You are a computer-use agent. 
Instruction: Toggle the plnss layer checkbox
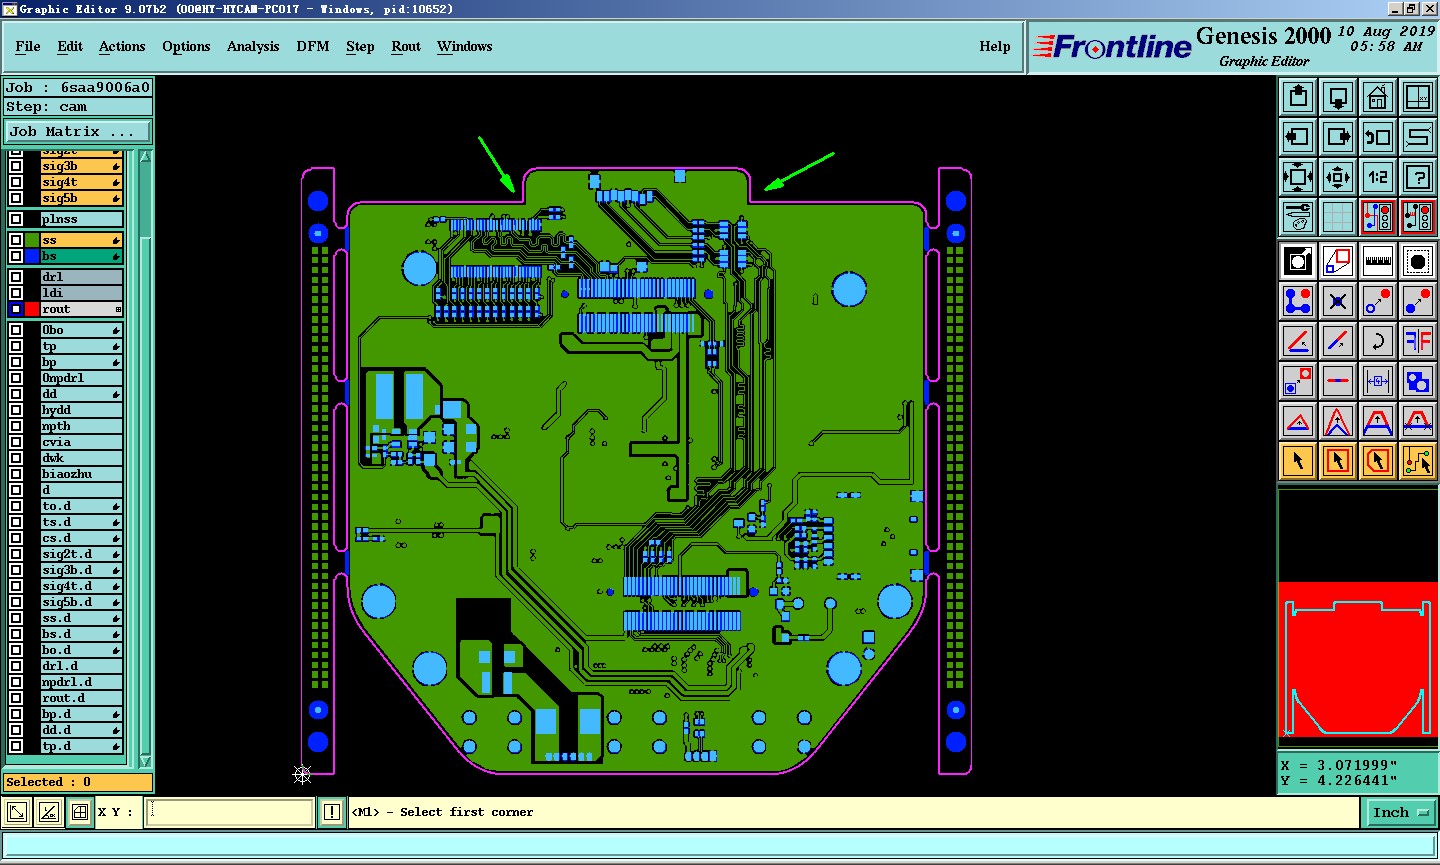16,219
